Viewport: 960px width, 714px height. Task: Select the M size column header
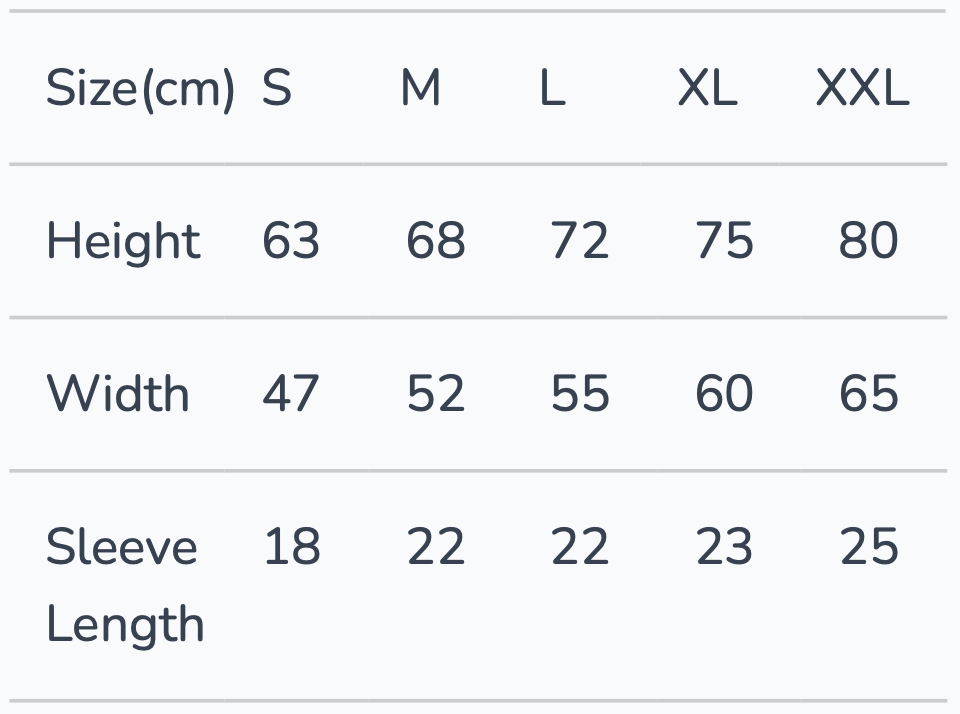pos(420,89)
